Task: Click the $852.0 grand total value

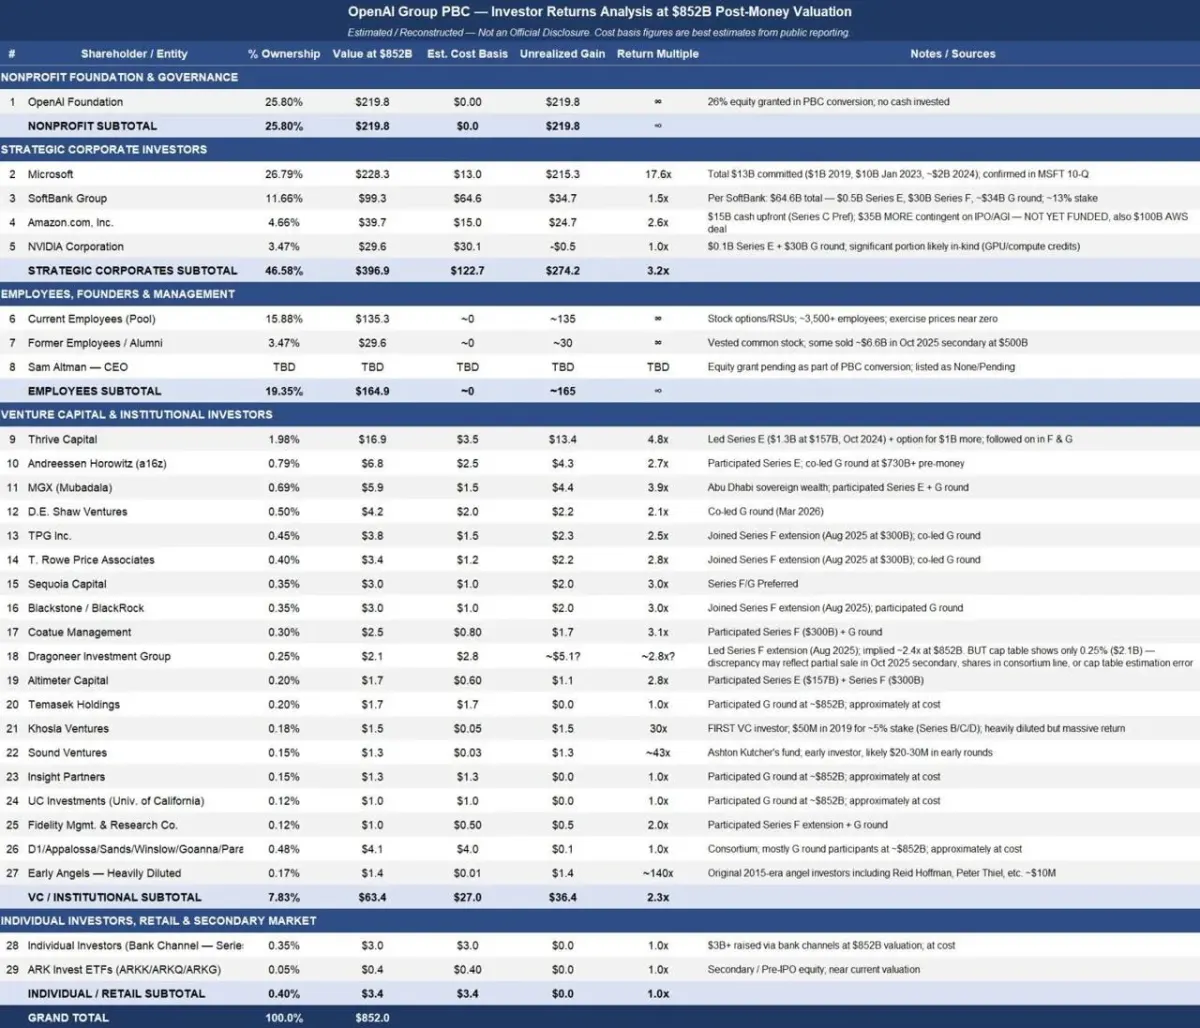Action: [372, 1017]
